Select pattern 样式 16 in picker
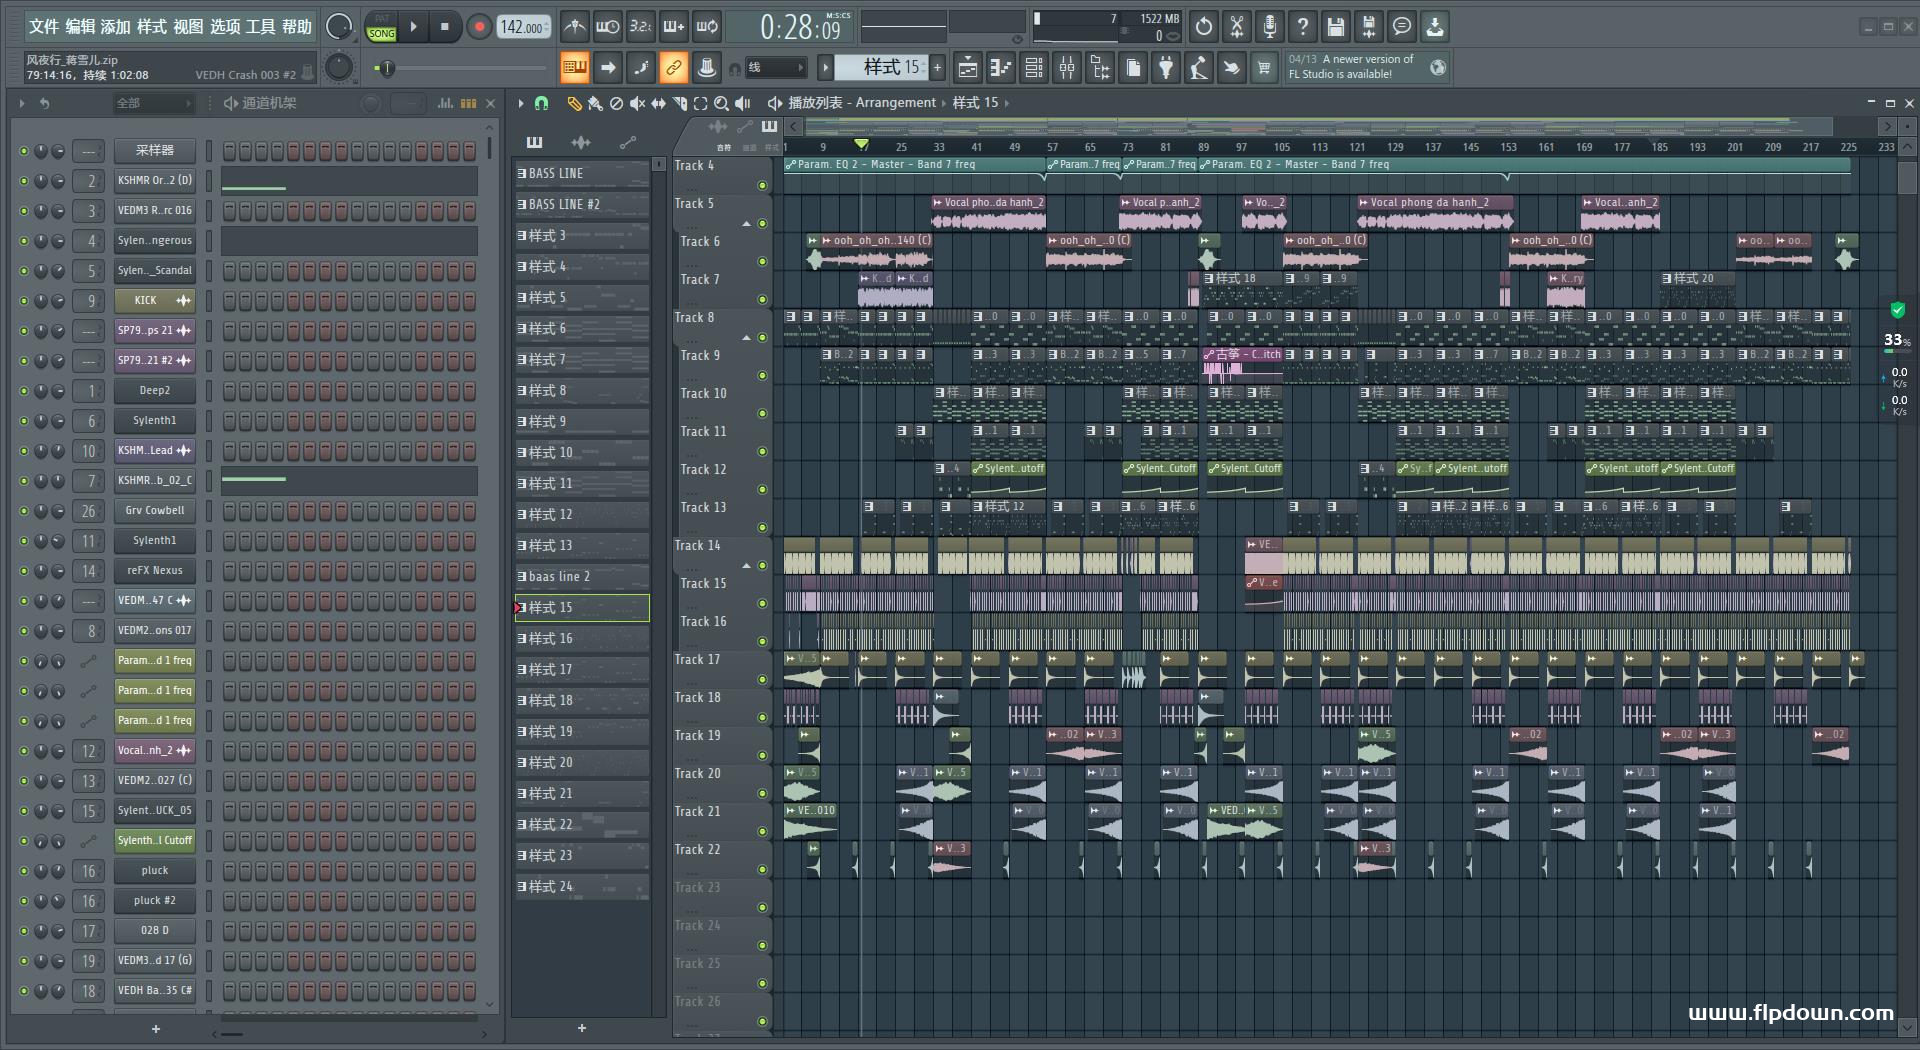This screenshot has width=1920, height=1050. pos(582,638)
